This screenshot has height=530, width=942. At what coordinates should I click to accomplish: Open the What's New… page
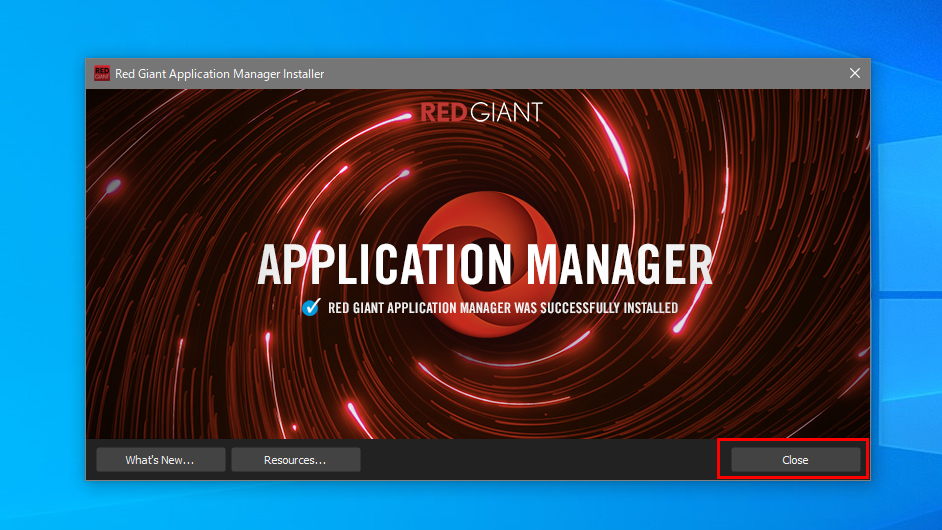160,460
